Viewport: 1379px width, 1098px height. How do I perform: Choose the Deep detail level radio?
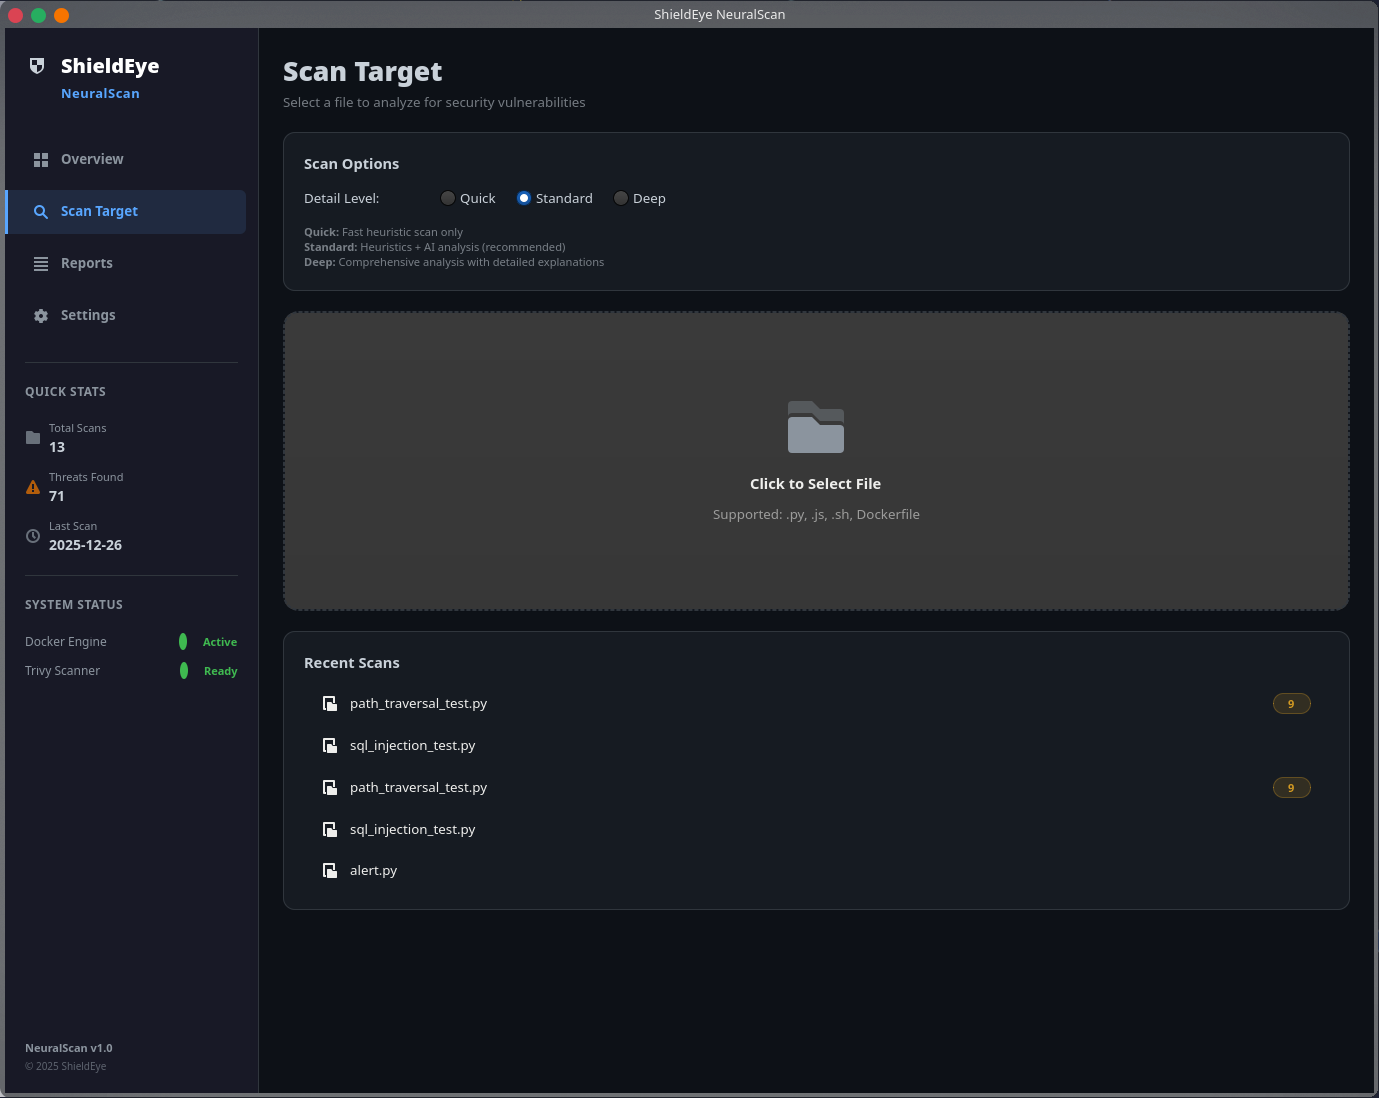click(x=621, y=198)
